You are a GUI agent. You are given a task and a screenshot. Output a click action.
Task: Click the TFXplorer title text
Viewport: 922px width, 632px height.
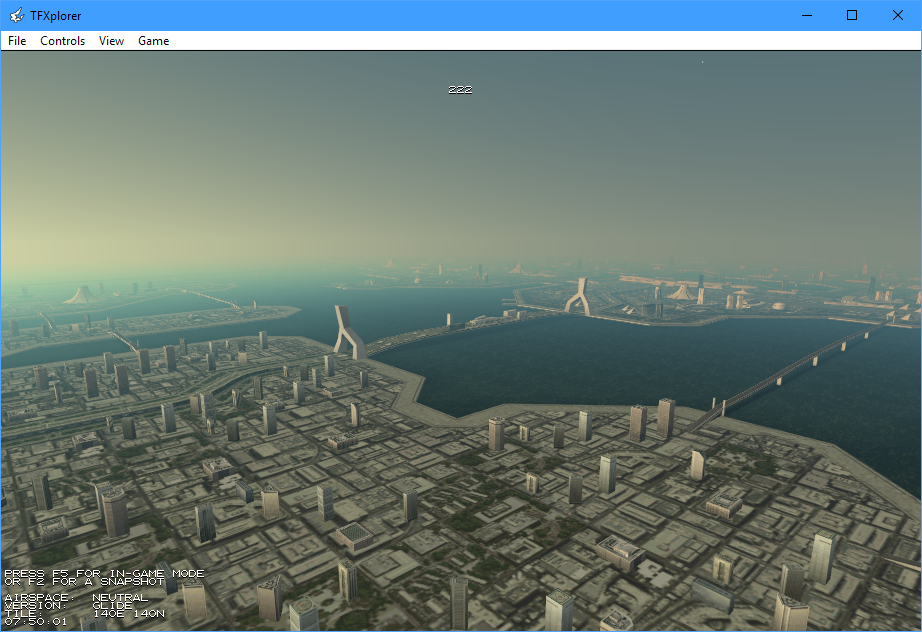point(55,15)
